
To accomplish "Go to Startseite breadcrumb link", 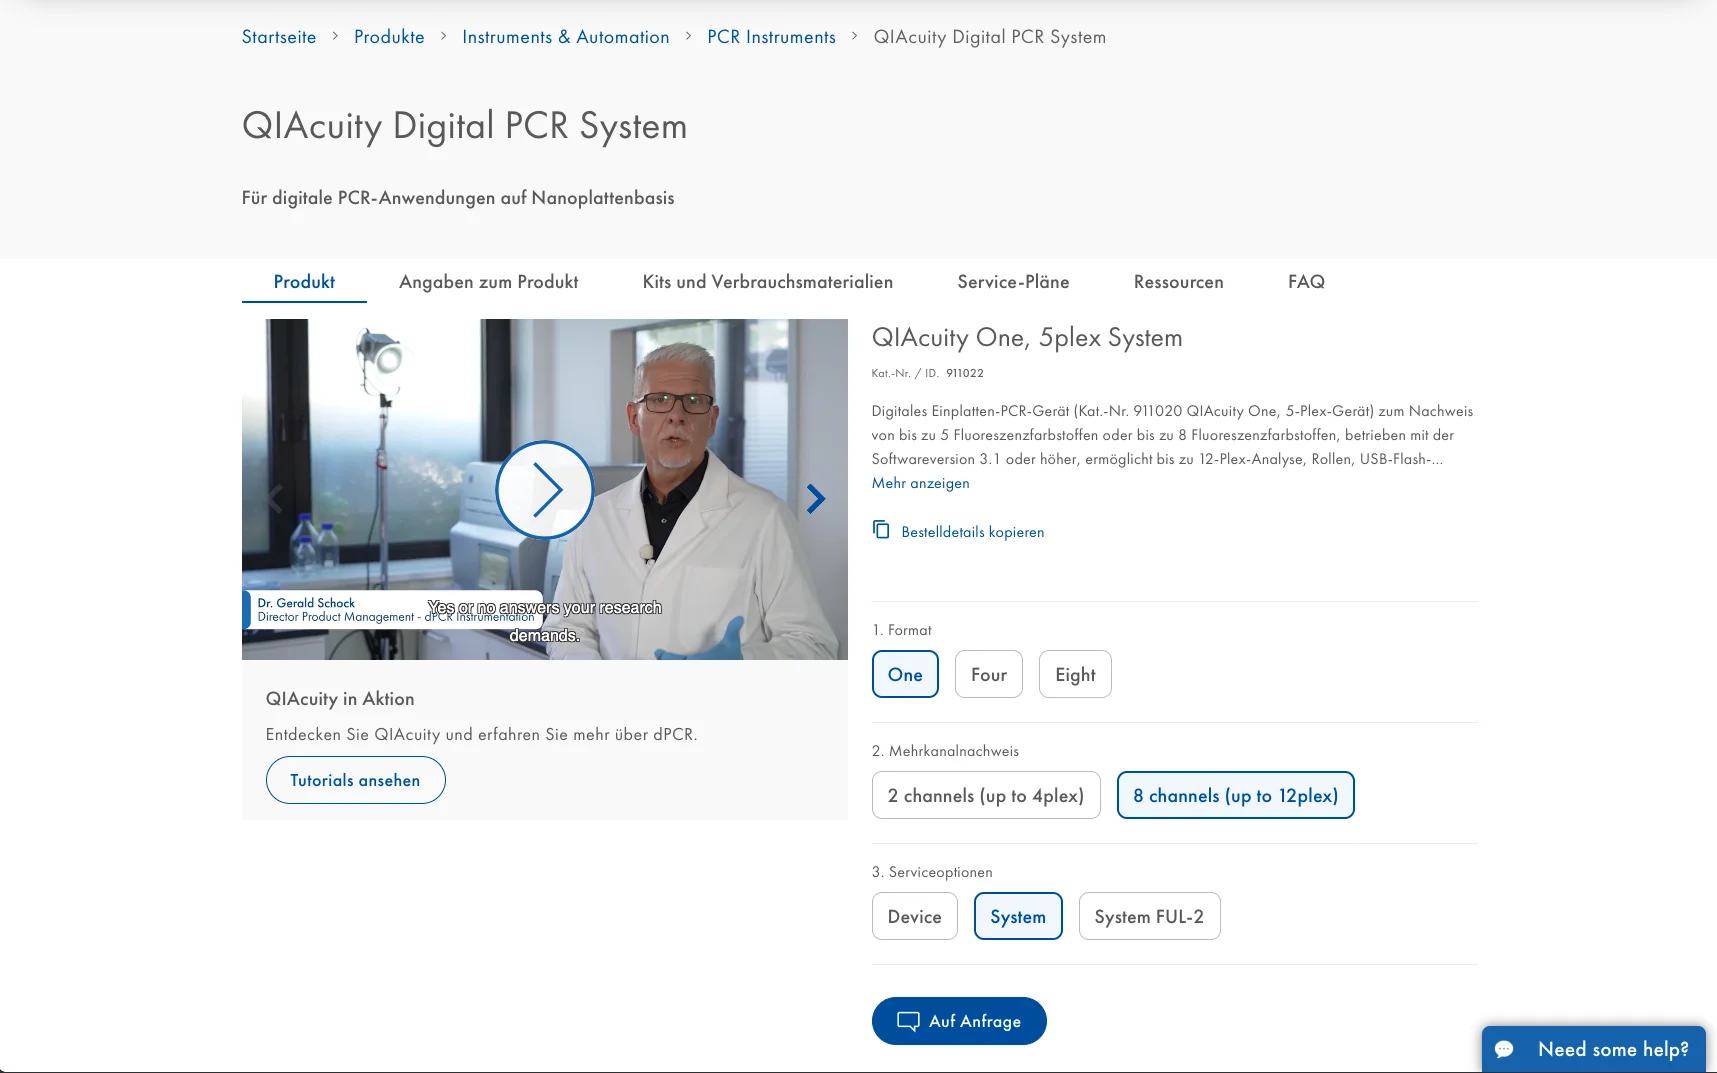I will 279,37.
